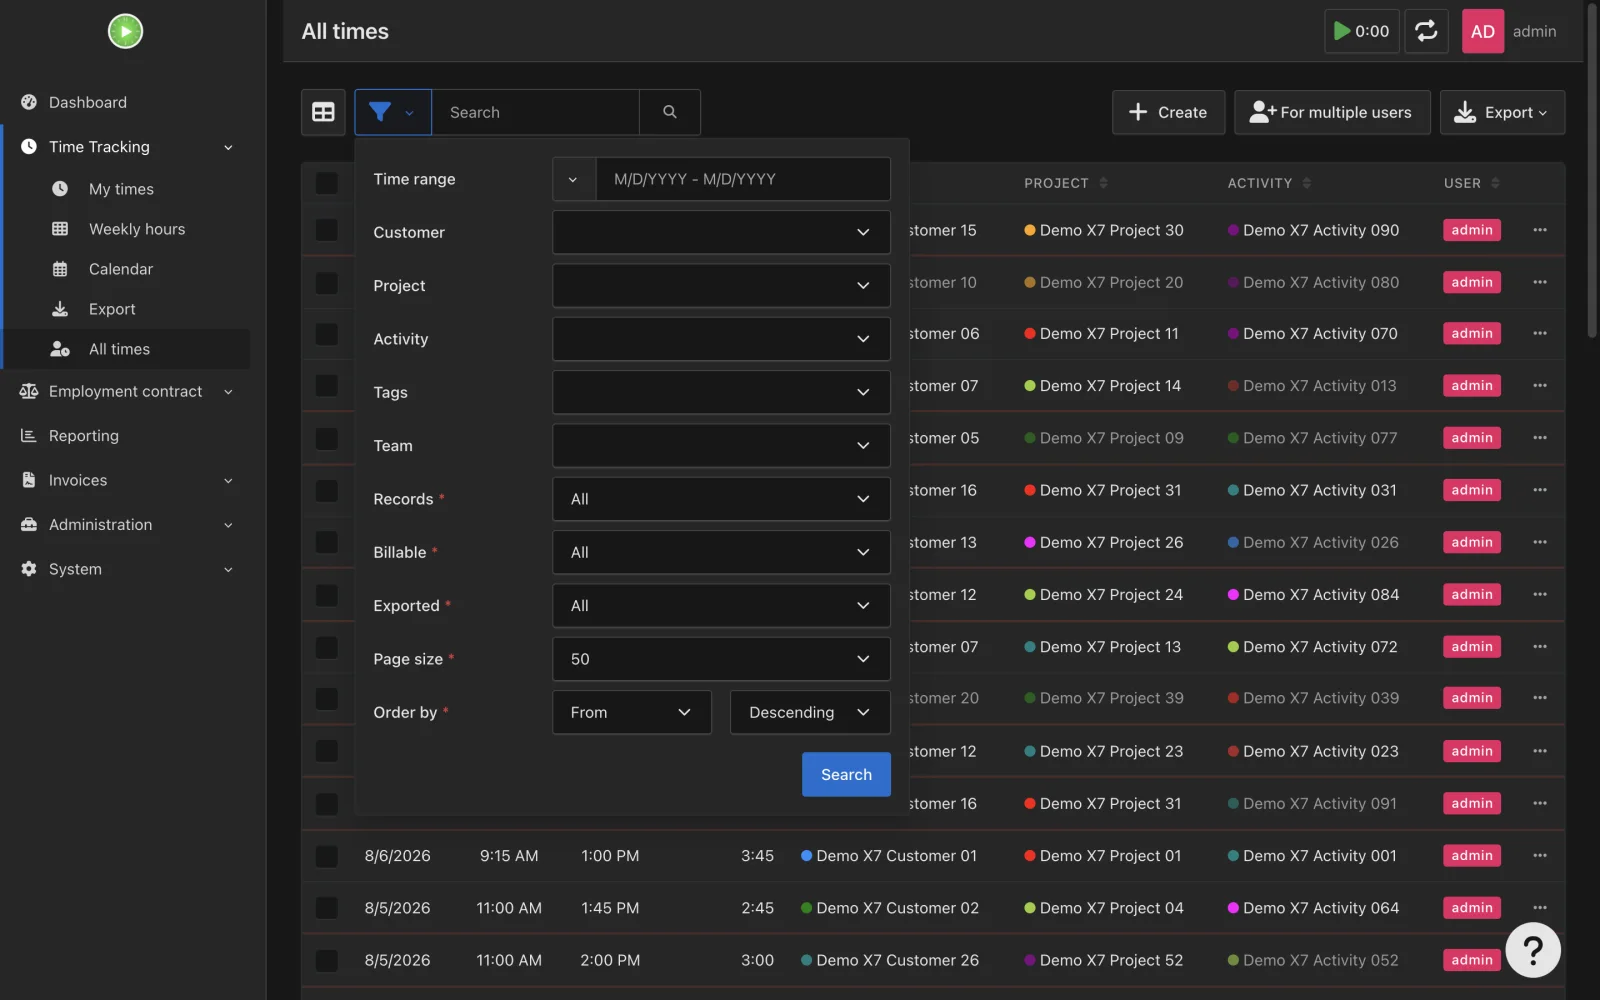This screenshot has width=1600, height=1000.
Task: Click Demo X7 Activity 064 cell
Action: click(x=1313, y=908)
